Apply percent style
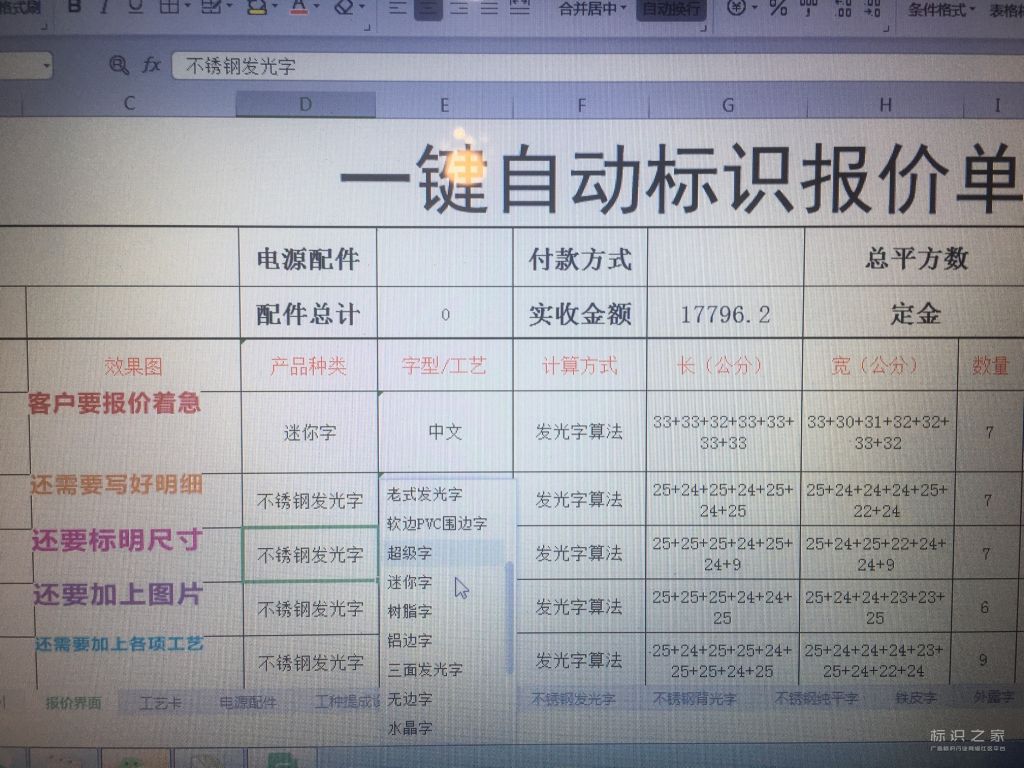The image size is (1024, 768). pos(778,8)
